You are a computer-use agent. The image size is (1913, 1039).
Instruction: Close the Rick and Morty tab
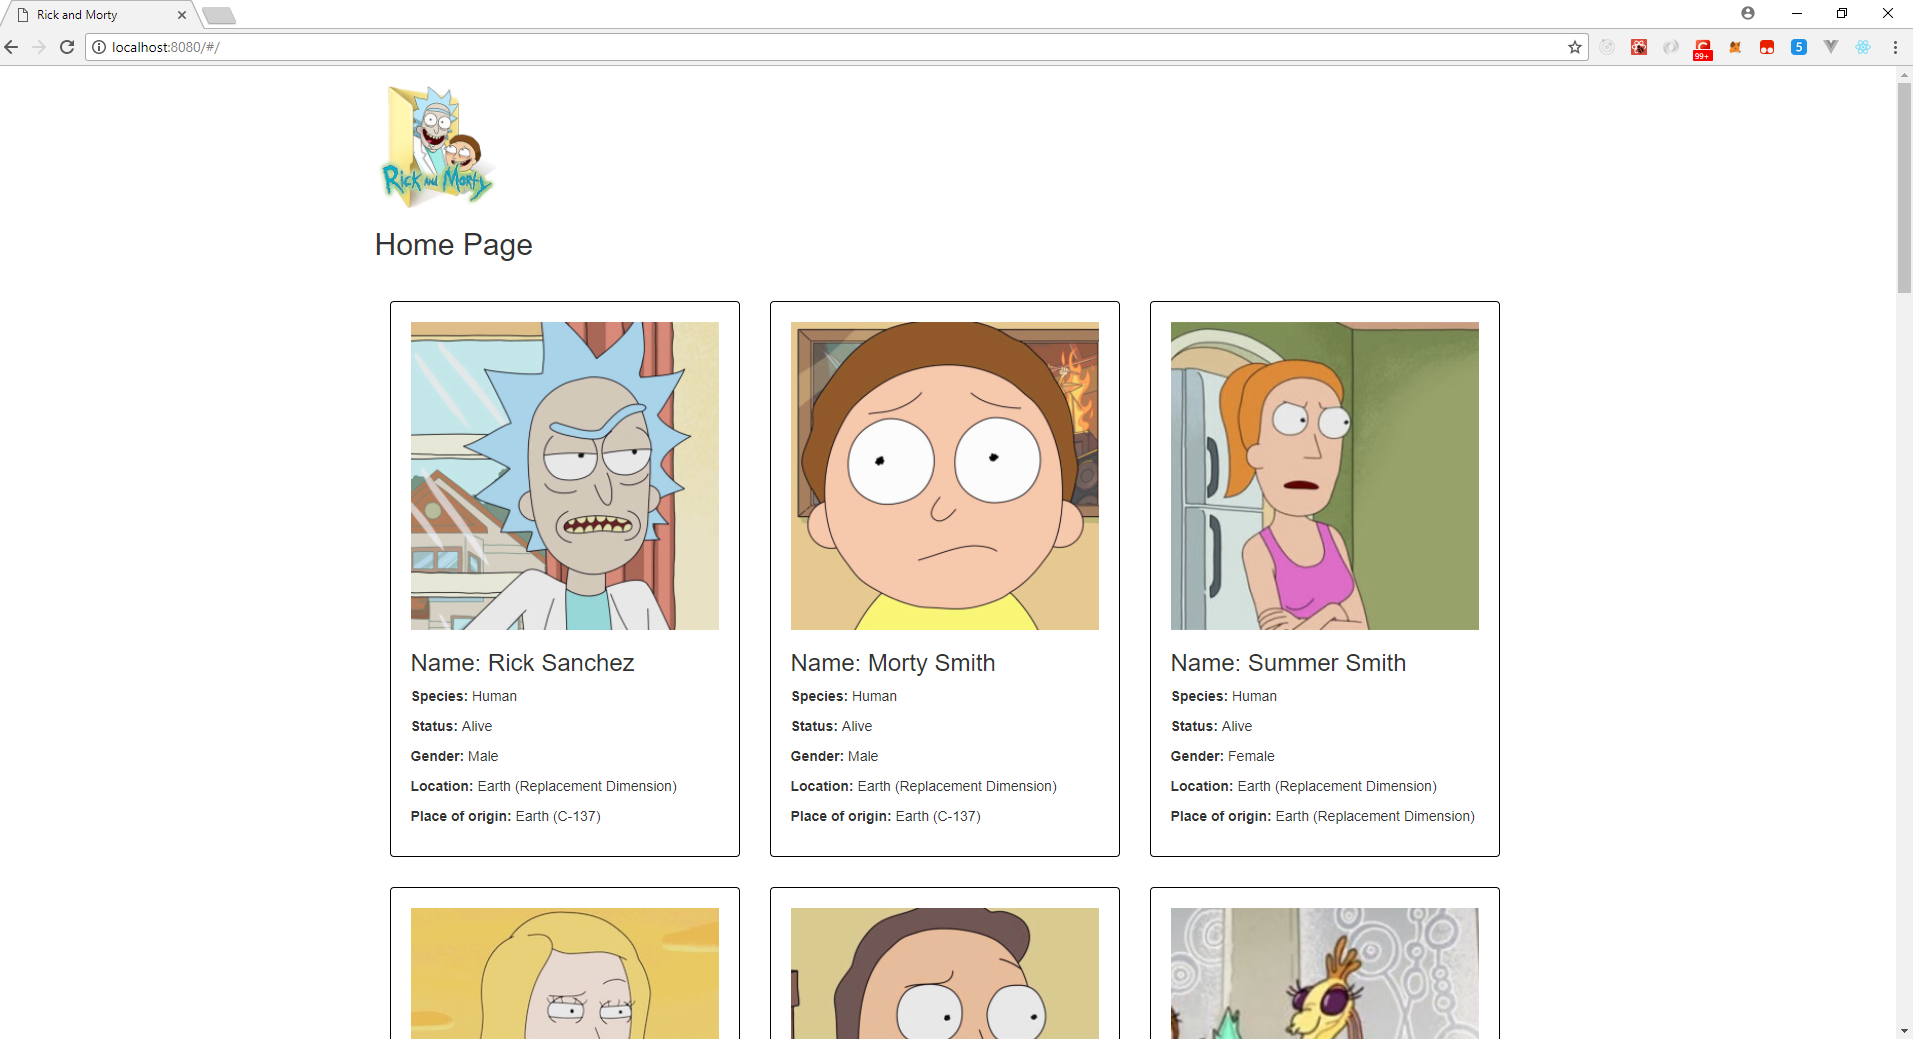tap(182, 15)
